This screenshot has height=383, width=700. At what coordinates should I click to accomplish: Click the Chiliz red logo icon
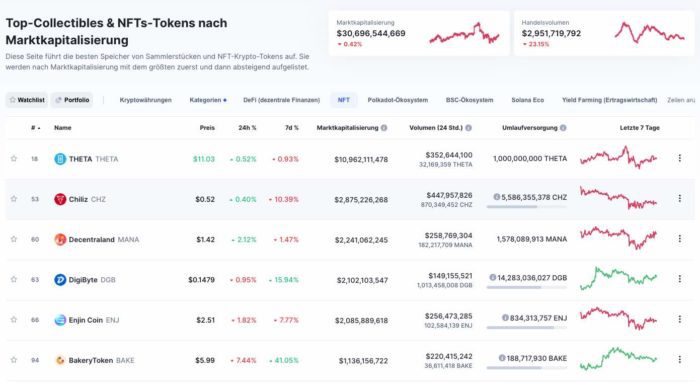(x=60, y=199)
